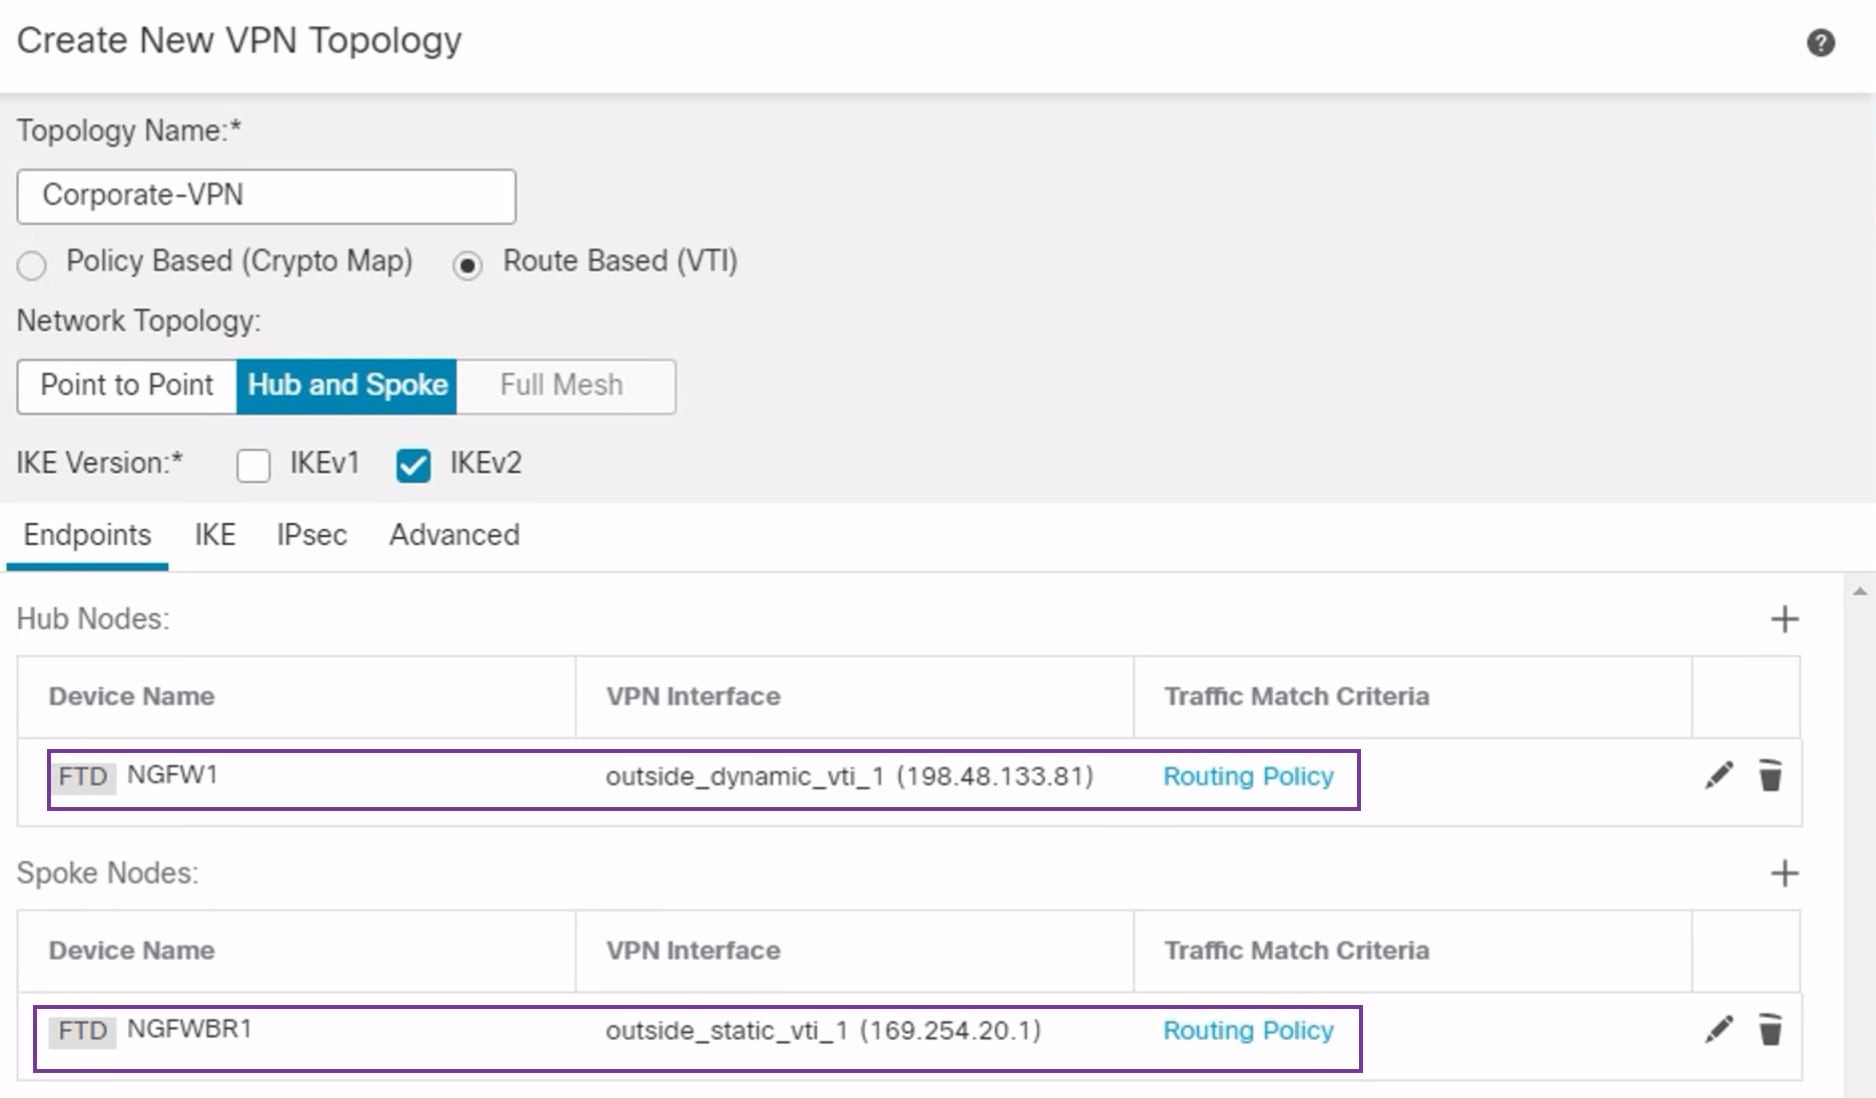The height and width of the screenshot is (1098, 1876).
Task: Switch to the Advanced tab
Action: coord(453,535)
